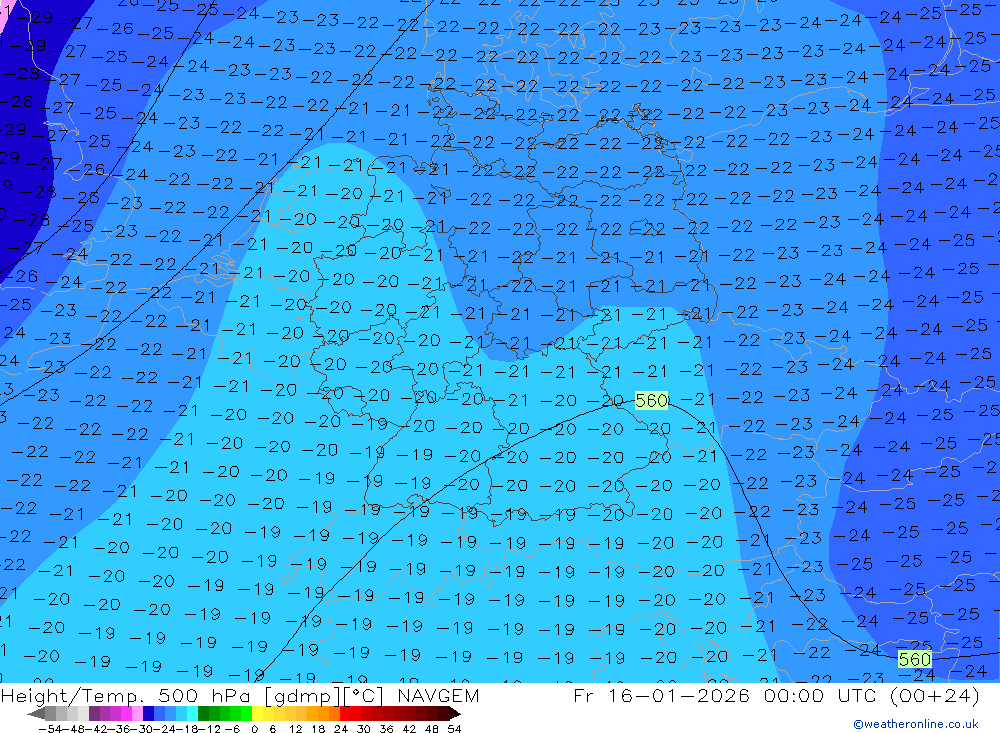
Task: Pick the bright red swatch at 24
Action: pyautogui.click(x=344, y=714)
